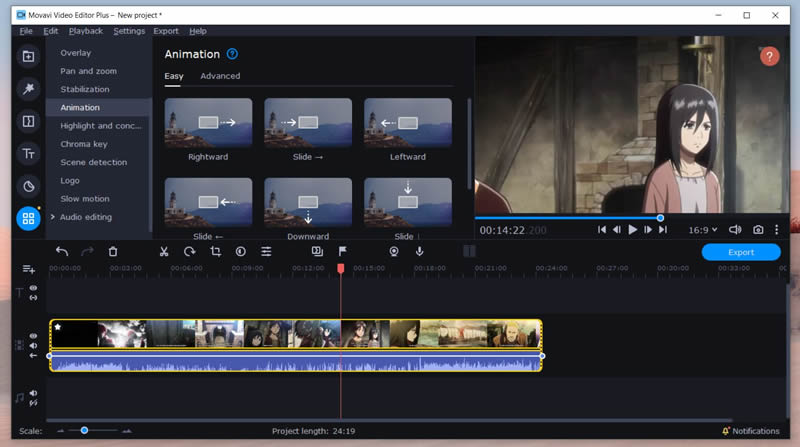The width and height of the screenshot is (800, 447).
Task: Open the Color adjustments tool
Action: [x=241, y=251]
